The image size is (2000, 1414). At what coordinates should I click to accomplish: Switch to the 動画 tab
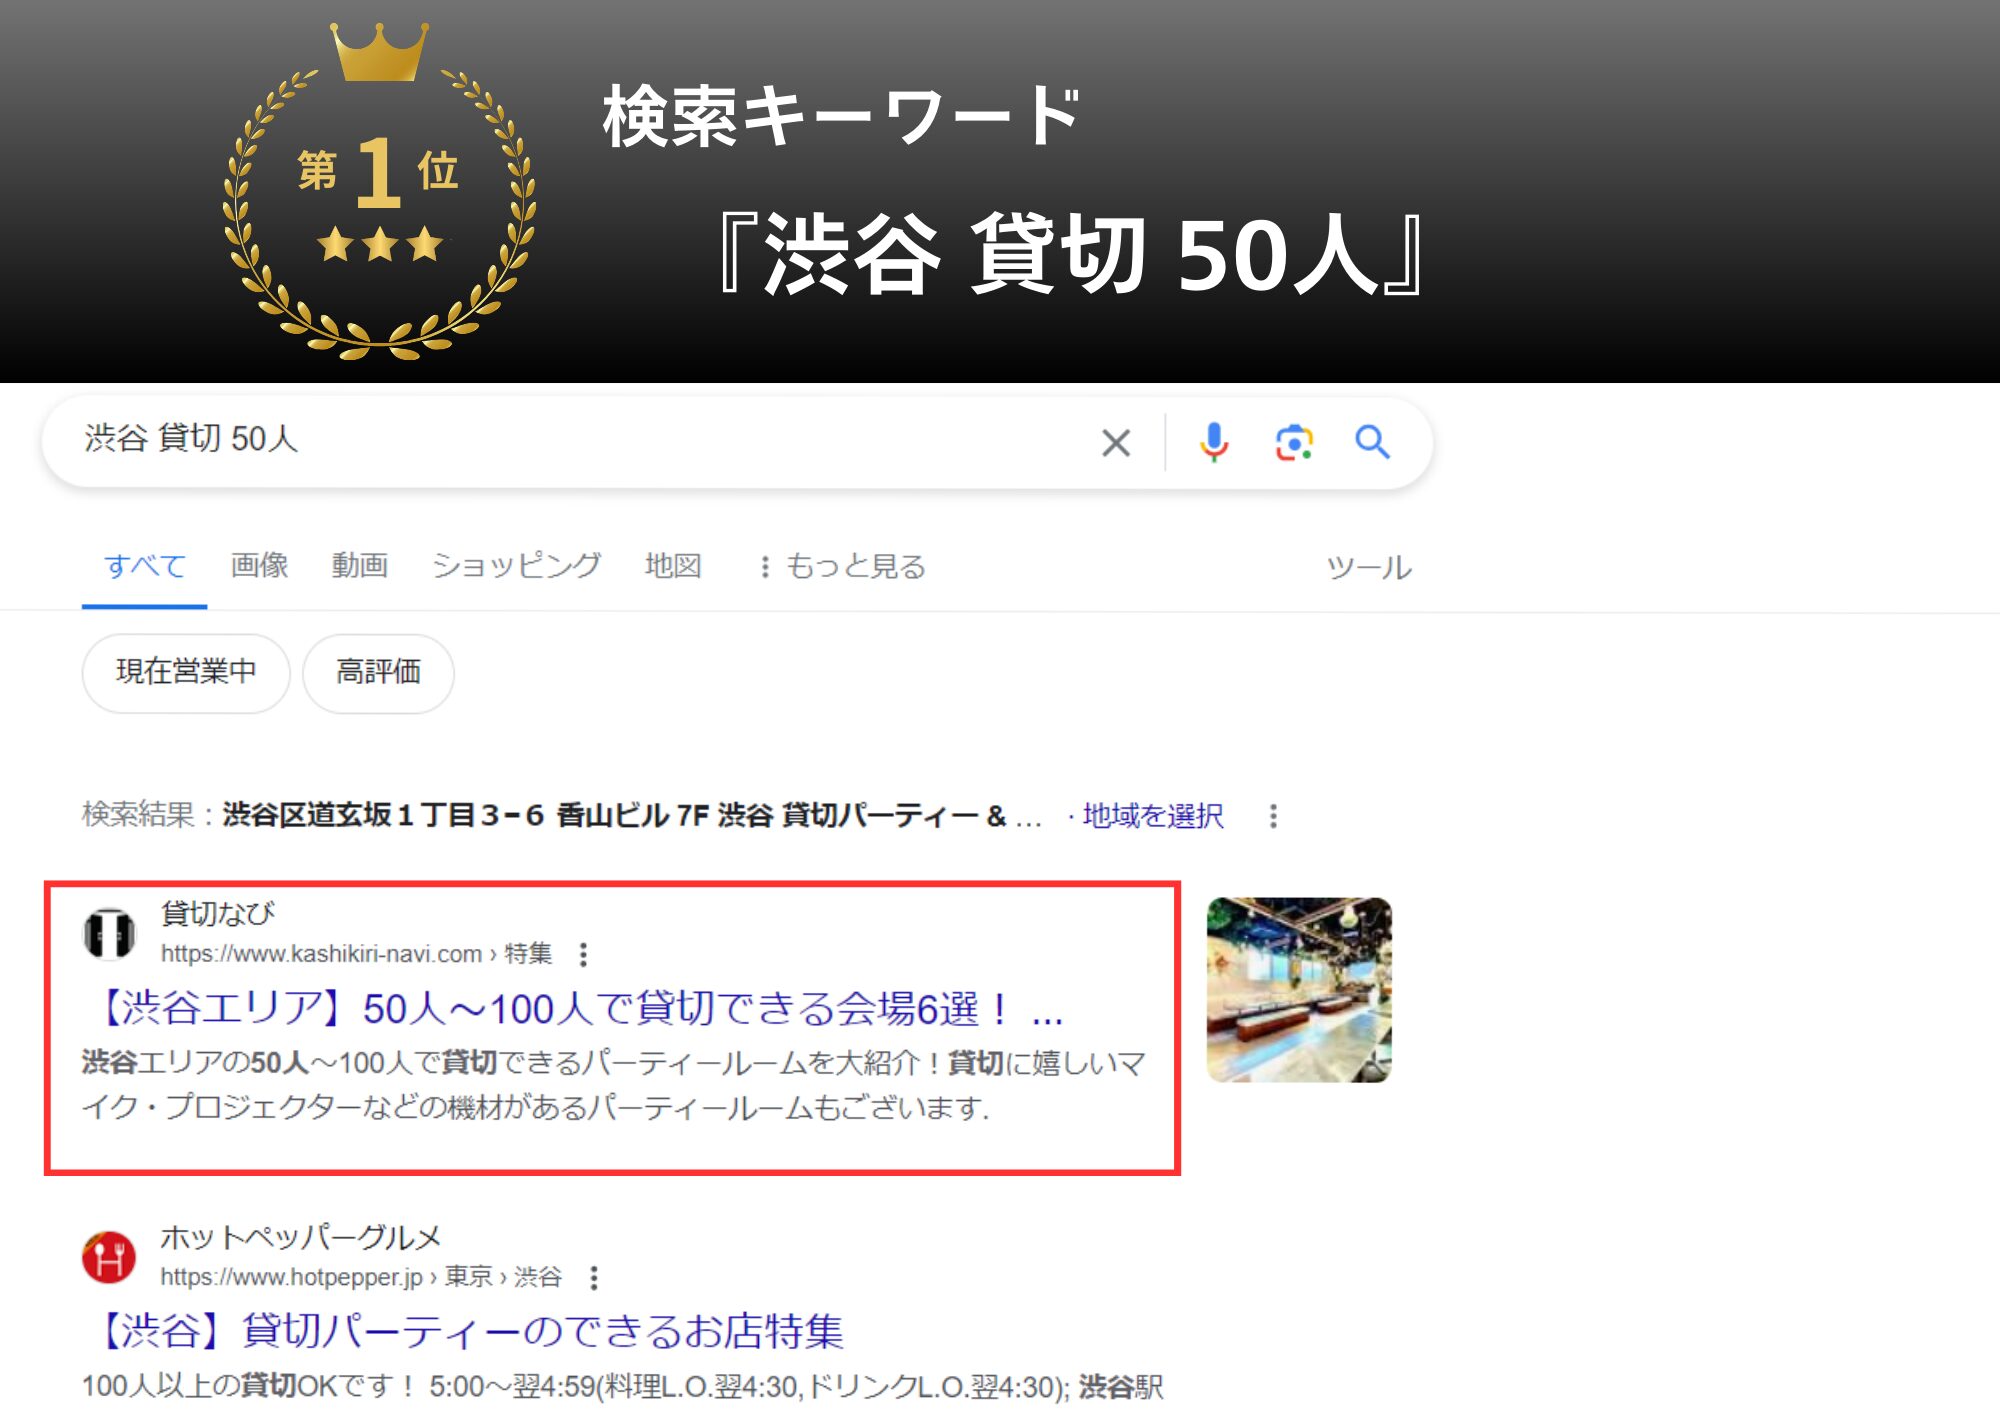click(x=359, y=566)
